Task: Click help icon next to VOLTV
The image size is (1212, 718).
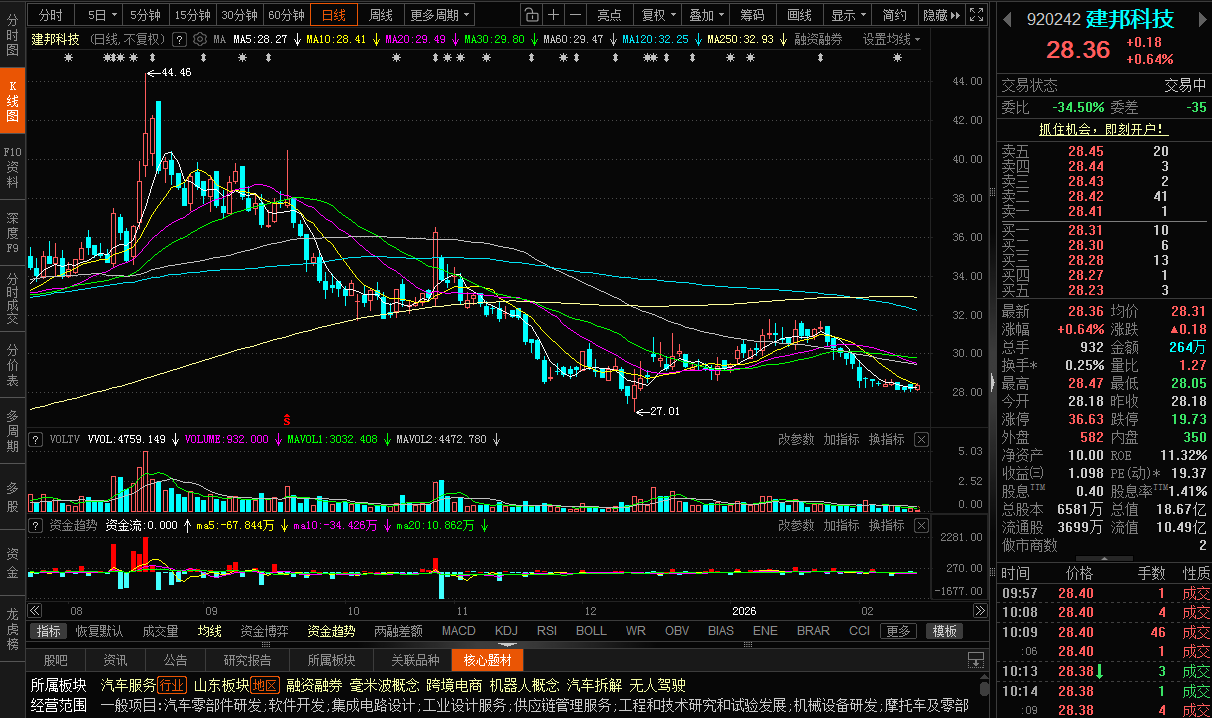Action: coord(36,439)
